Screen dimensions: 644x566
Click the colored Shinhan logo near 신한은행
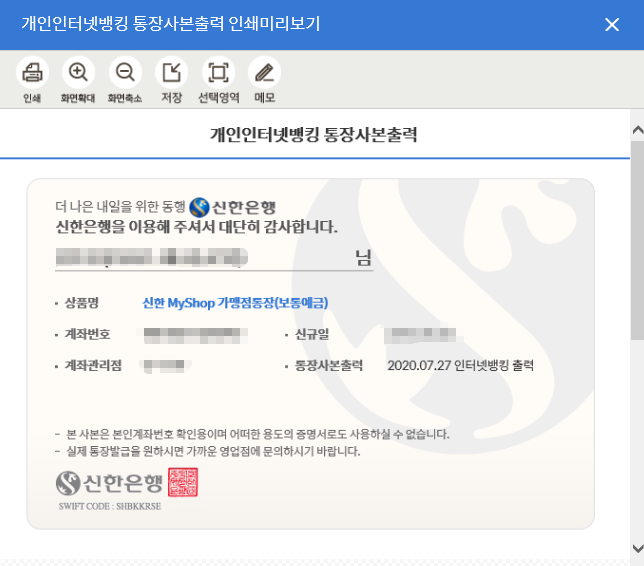point(199,207)
